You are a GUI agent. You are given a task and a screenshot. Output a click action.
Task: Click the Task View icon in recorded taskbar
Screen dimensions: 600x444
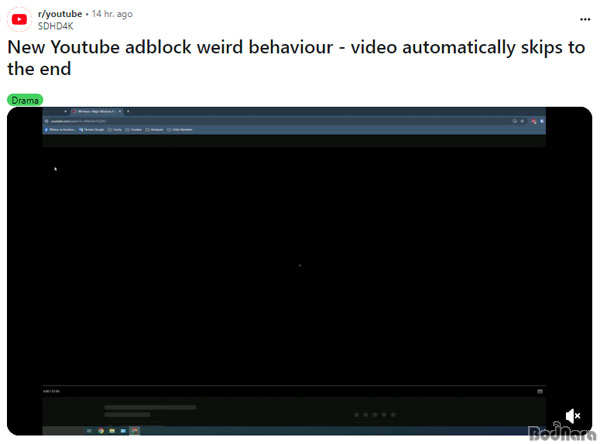[89, 431]
